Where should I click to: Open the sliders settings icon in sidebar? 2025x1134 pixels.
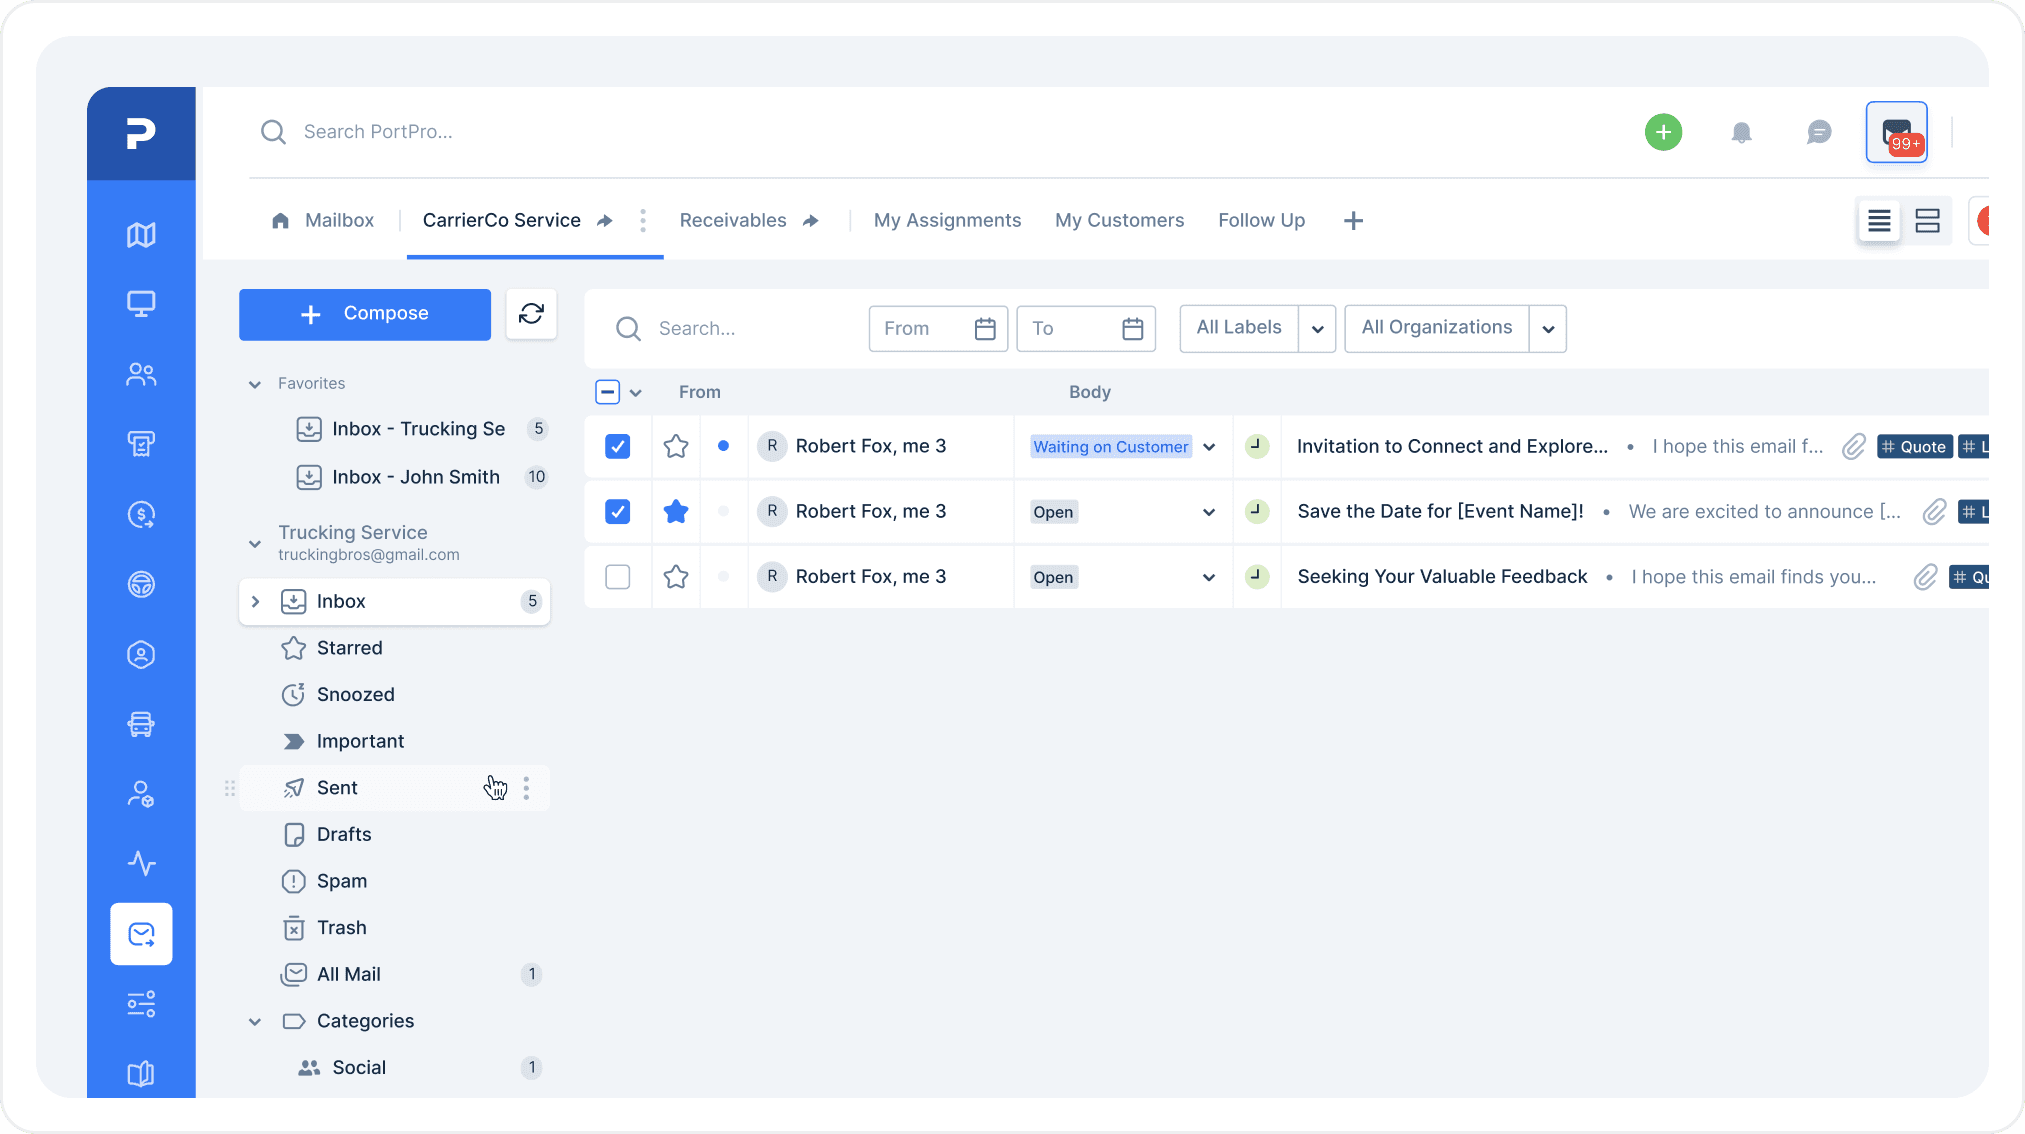(x=141, y=1003)
